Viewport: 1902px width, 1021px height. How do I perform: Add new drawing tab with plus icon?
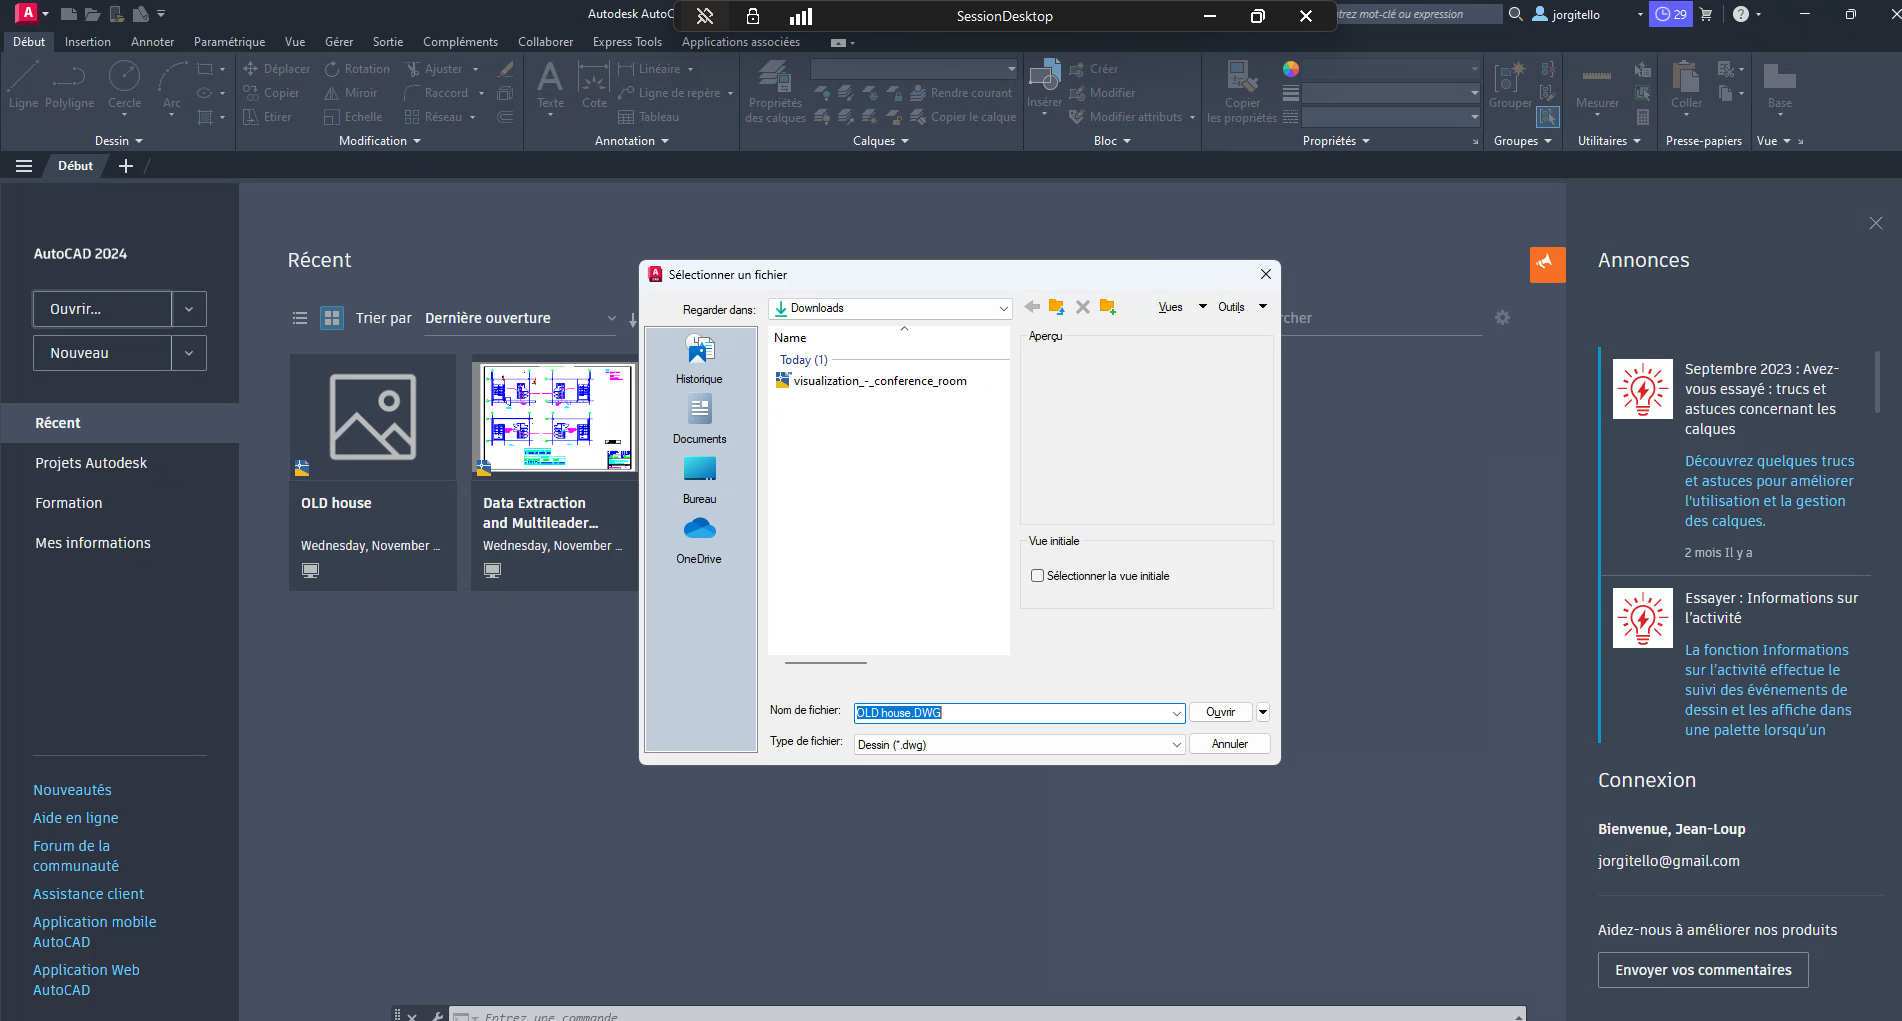click(126, 166)
